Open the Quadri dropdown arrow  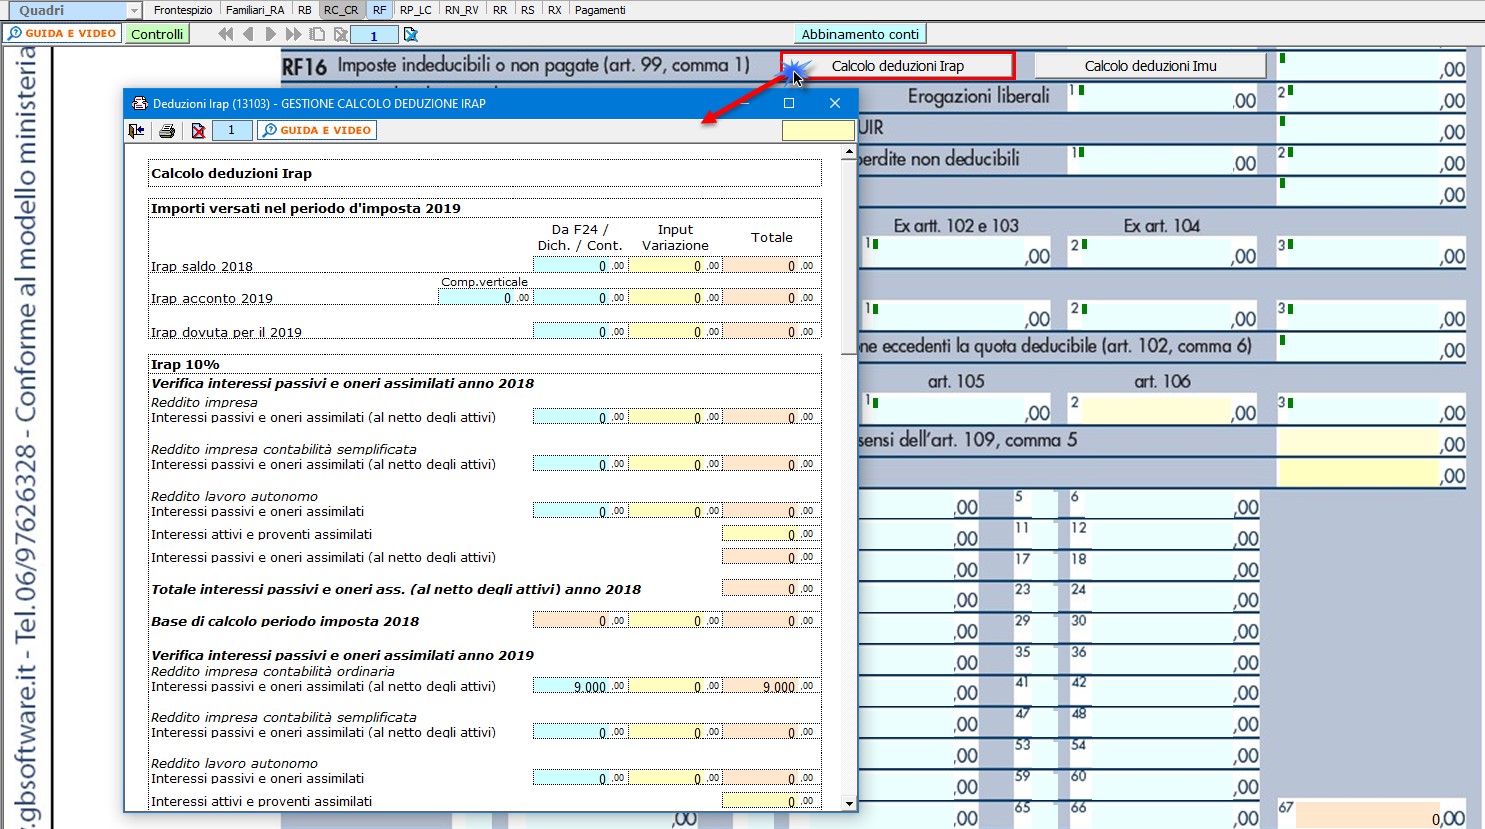[134, 10]
